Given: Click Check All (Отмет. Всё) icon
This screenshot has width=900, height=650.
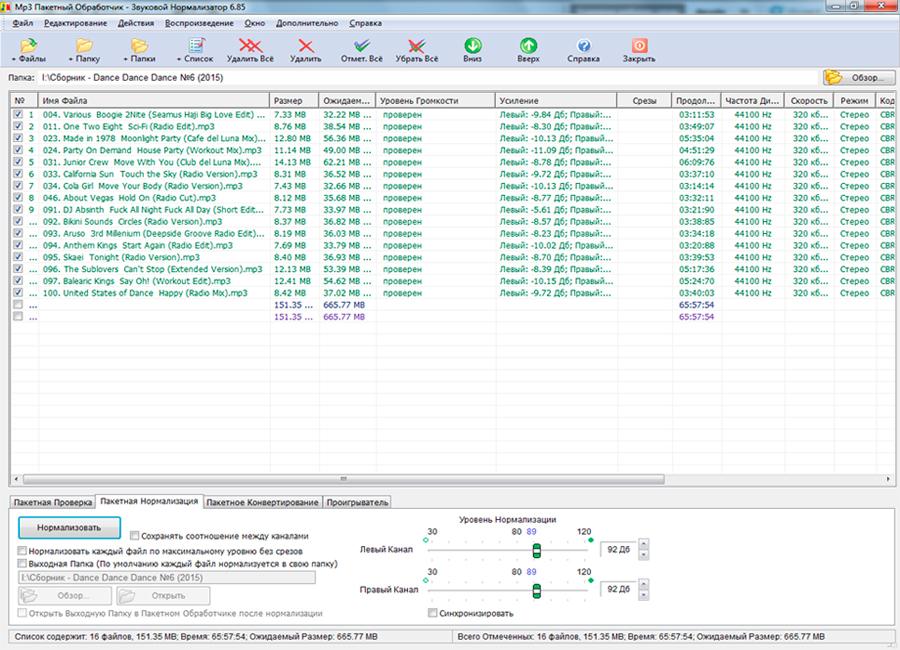Looking at the screenshot, I should [362, 46].
